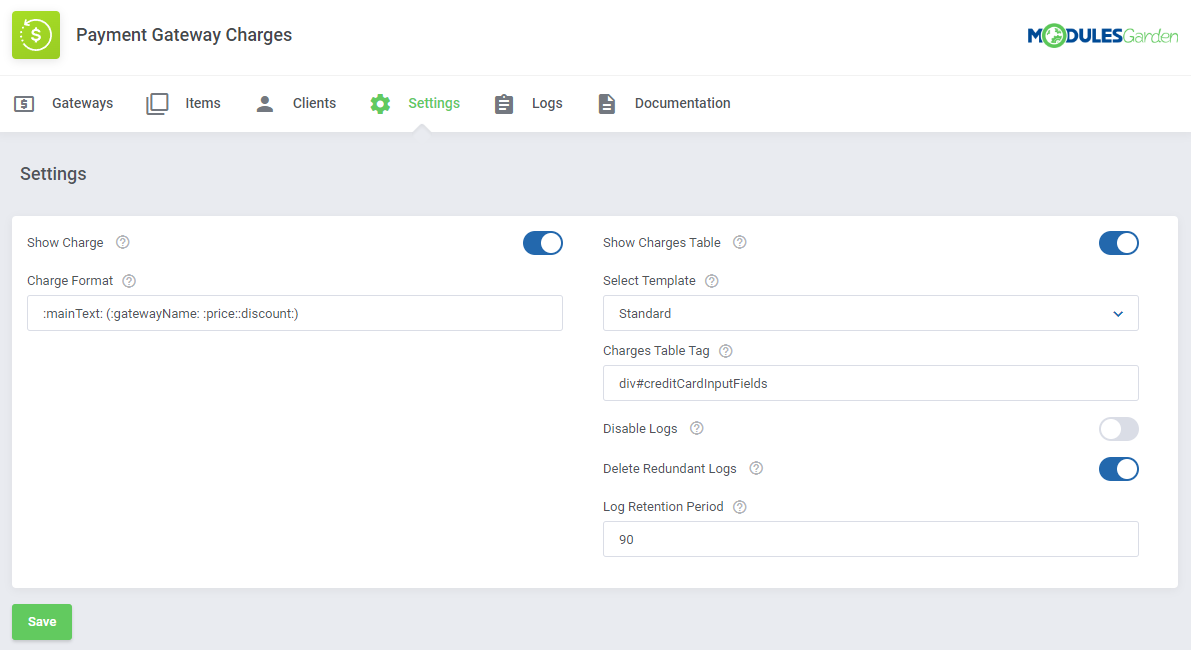Click the Payment Gateway Charges dollar logo

(x=35, y=35)
